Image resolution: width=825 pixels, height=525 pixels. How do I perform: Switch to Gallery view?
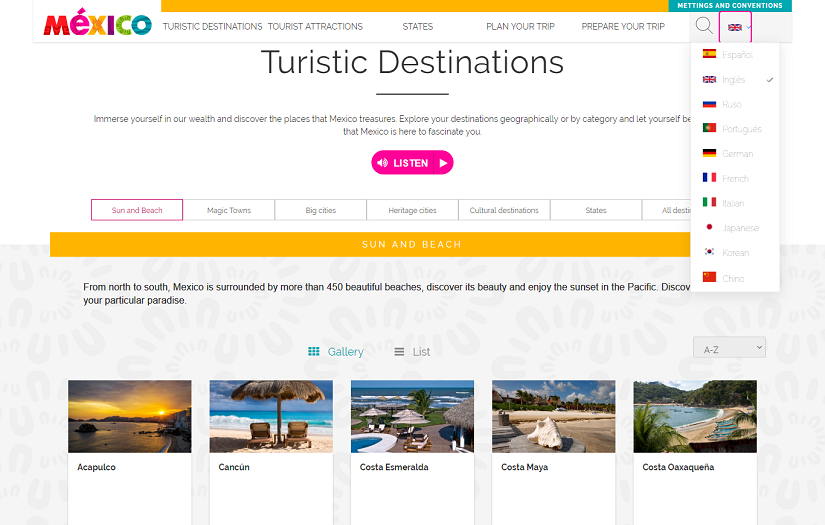point(336,351)
